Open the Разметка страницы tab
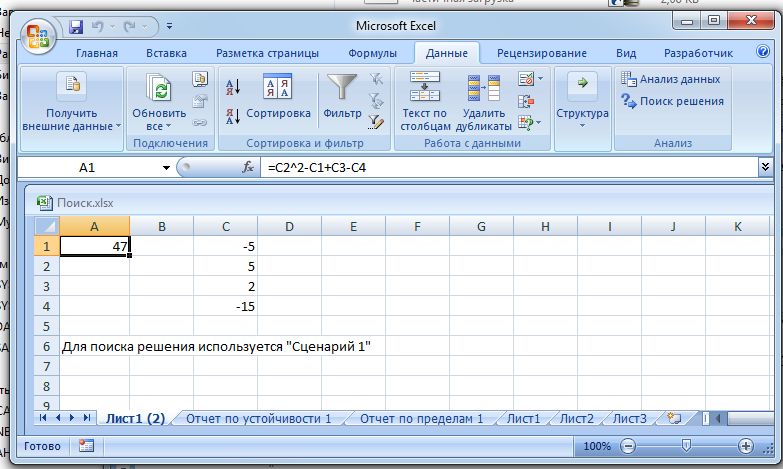Image resolution: width=783 pixels, height=469 pixels. point(267,53)
